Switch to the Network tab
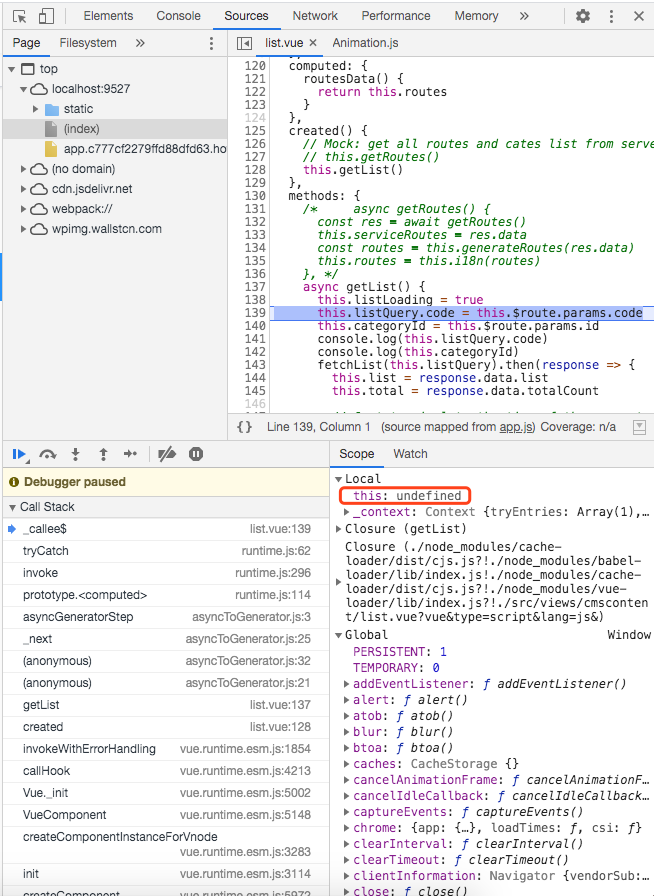The width and height of the screenshot is (654, 896). [315, 16]
